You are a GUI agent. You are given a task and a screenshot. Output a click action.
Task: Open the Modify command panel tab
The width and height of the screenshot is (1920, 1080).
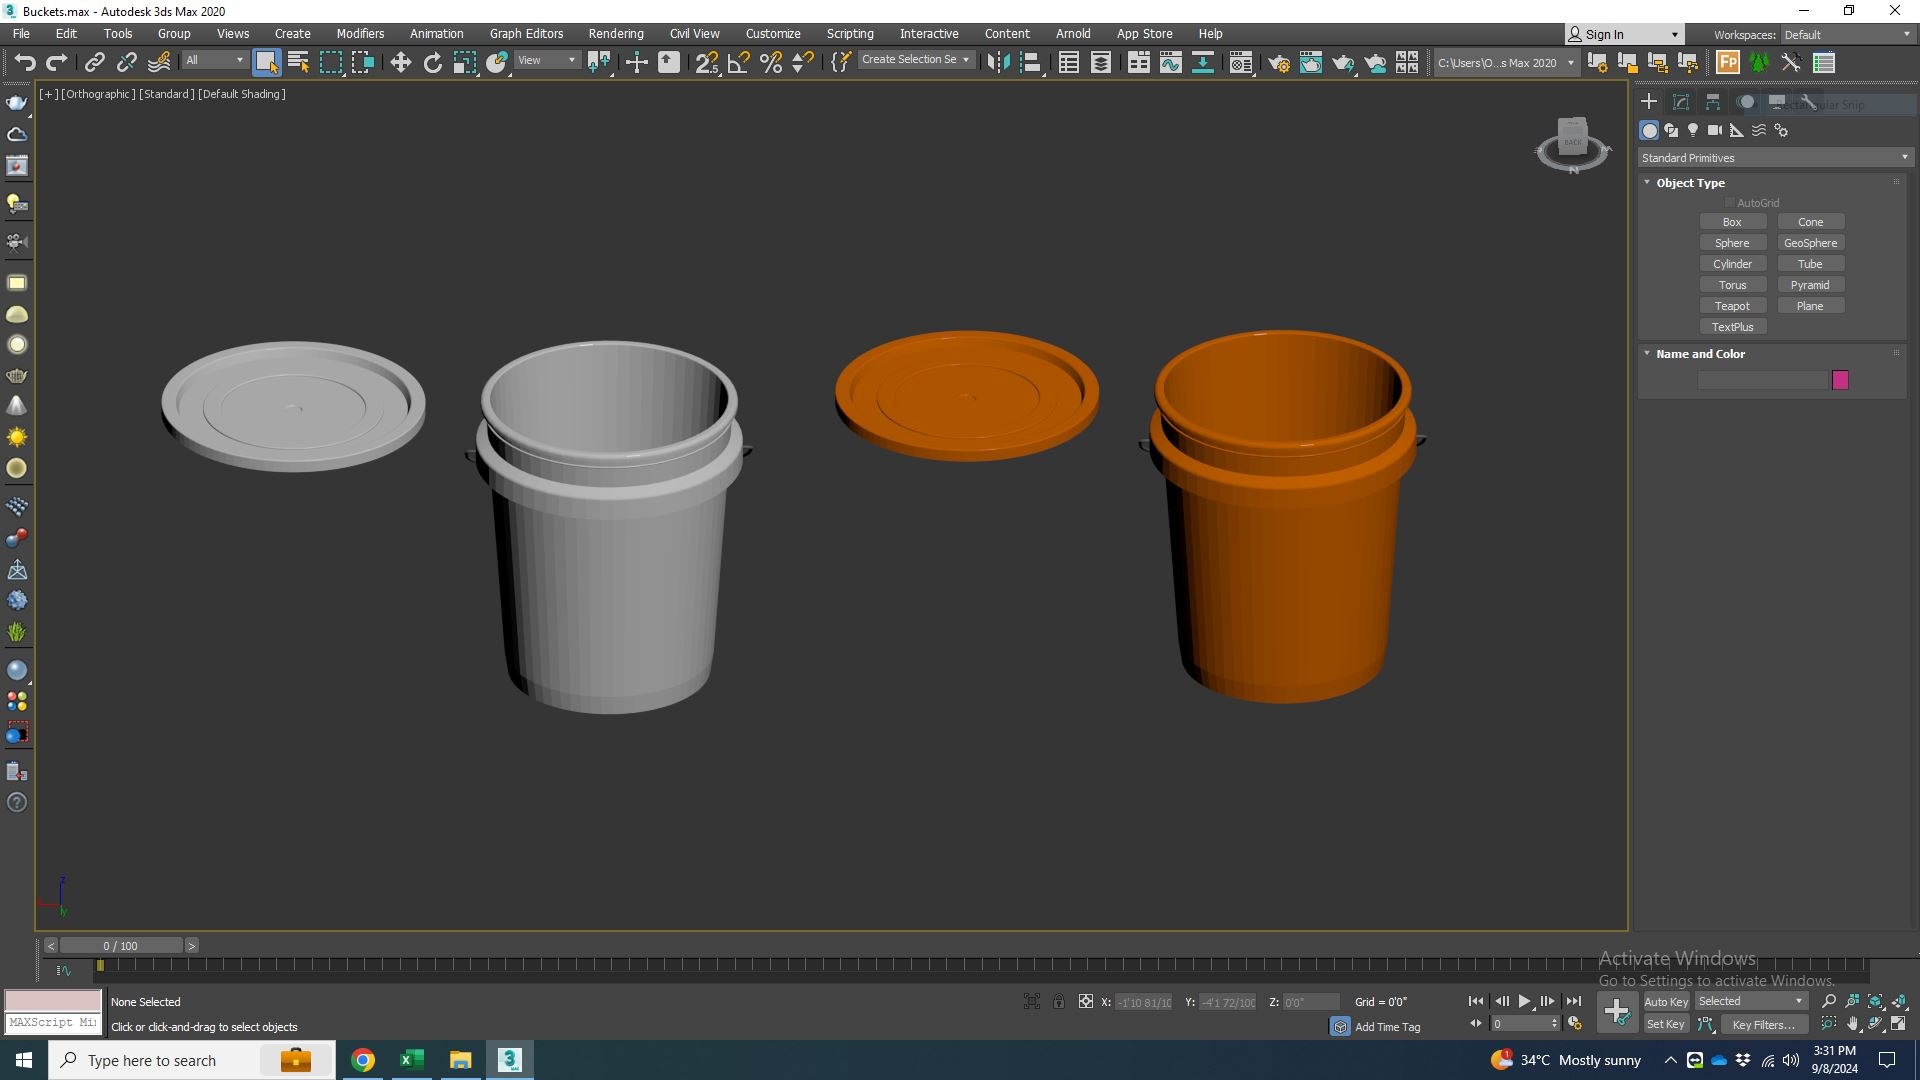pos(1681,102)
